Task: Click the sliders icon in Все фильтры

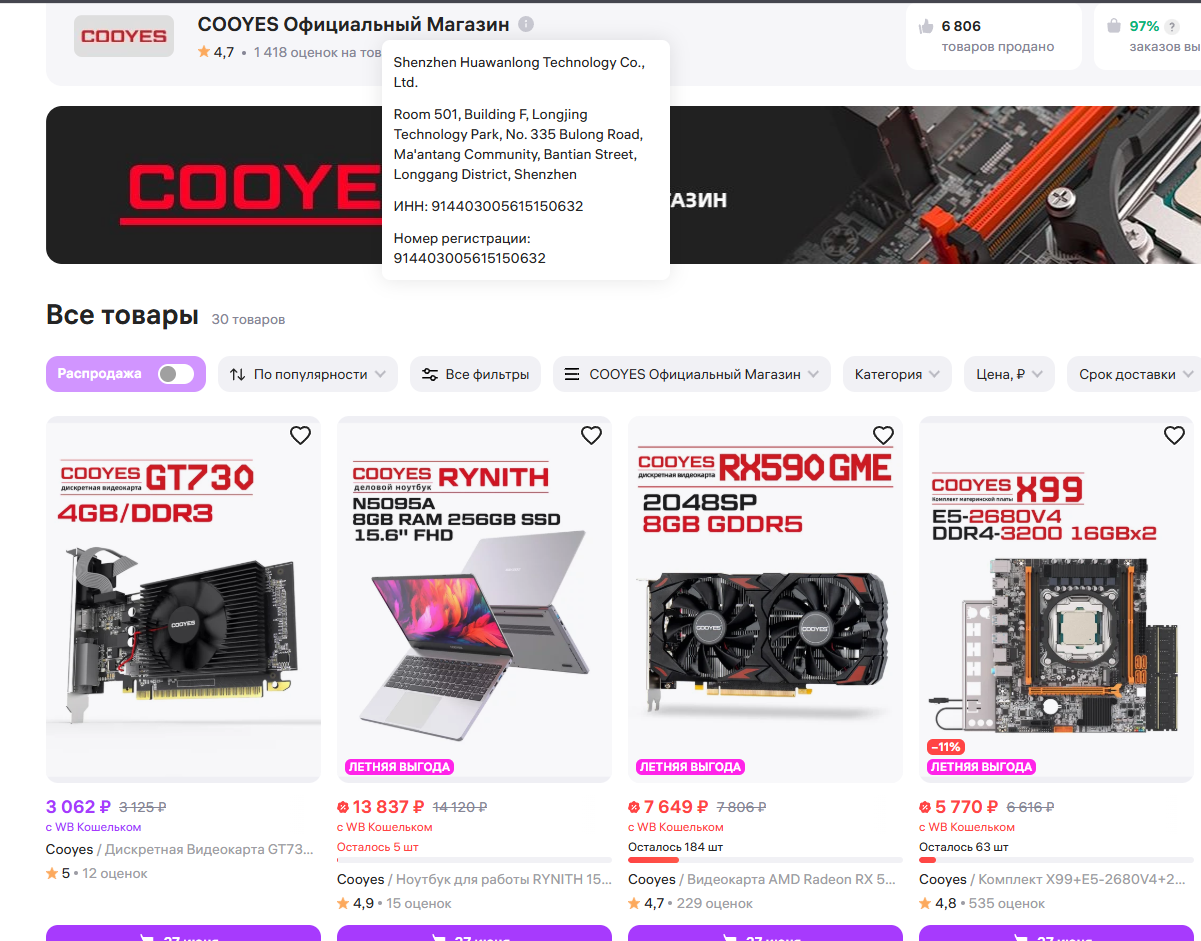Action: [430, 374]
